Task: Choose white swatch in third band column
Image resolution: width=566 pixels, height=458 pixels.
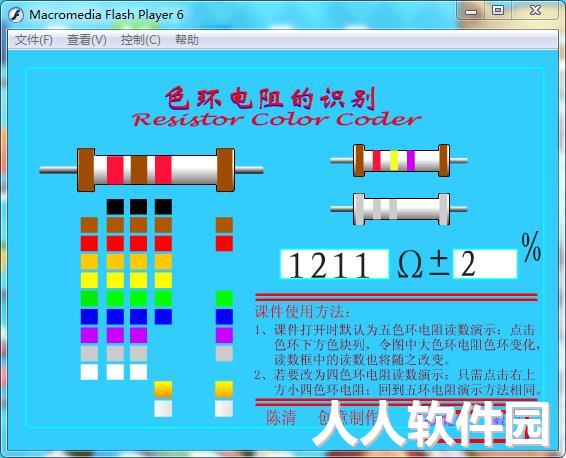Action: point(138,372)
